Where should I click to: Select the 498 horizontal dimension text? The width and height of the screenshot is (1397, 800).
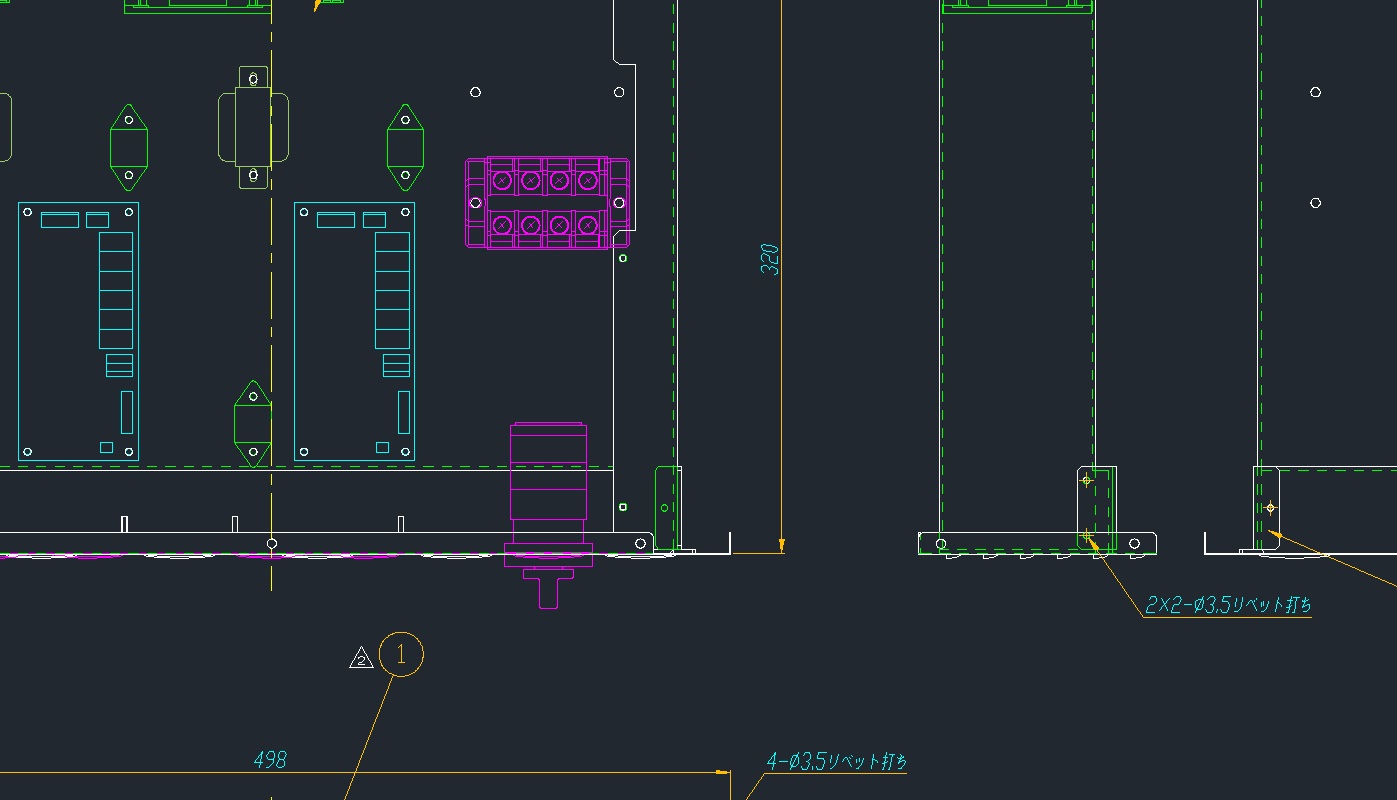point(270,760)
